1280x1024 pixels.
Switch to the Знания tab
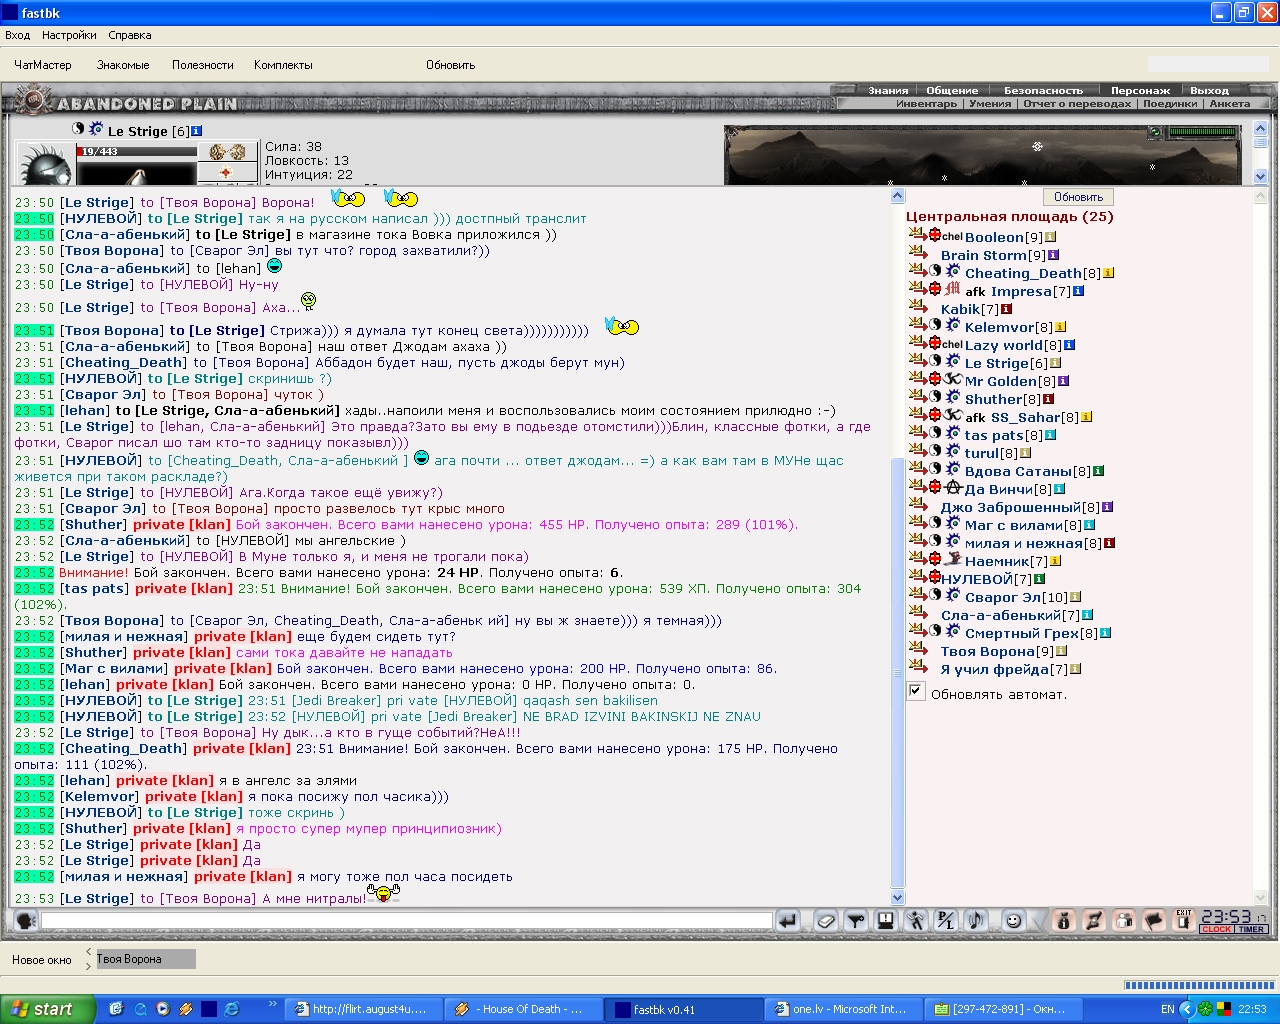click(x=888, y=90)
